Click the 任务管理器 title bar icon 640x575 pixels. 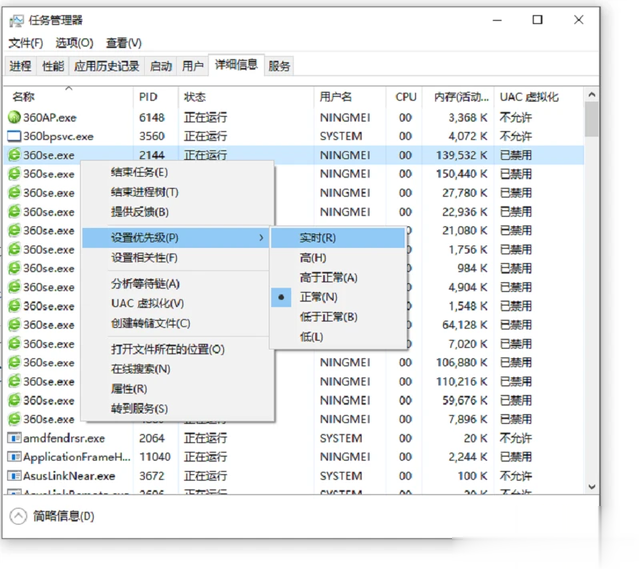[16, 20]
